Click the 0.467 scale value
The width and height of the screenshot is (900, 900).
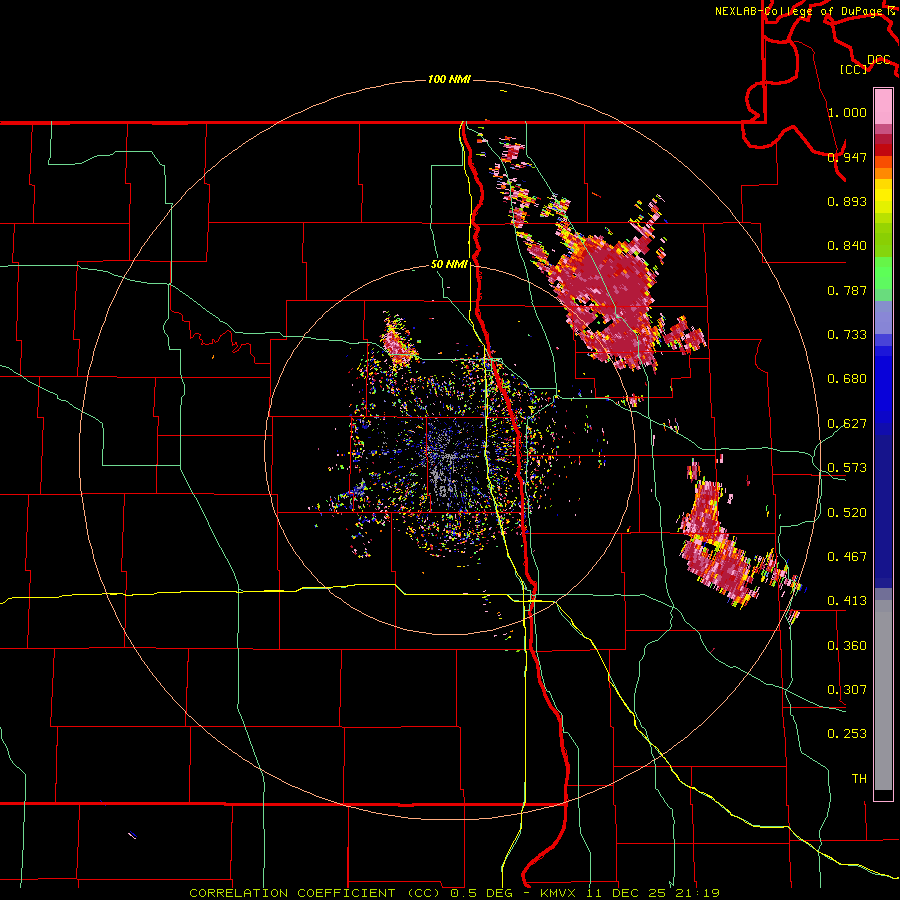847,557
